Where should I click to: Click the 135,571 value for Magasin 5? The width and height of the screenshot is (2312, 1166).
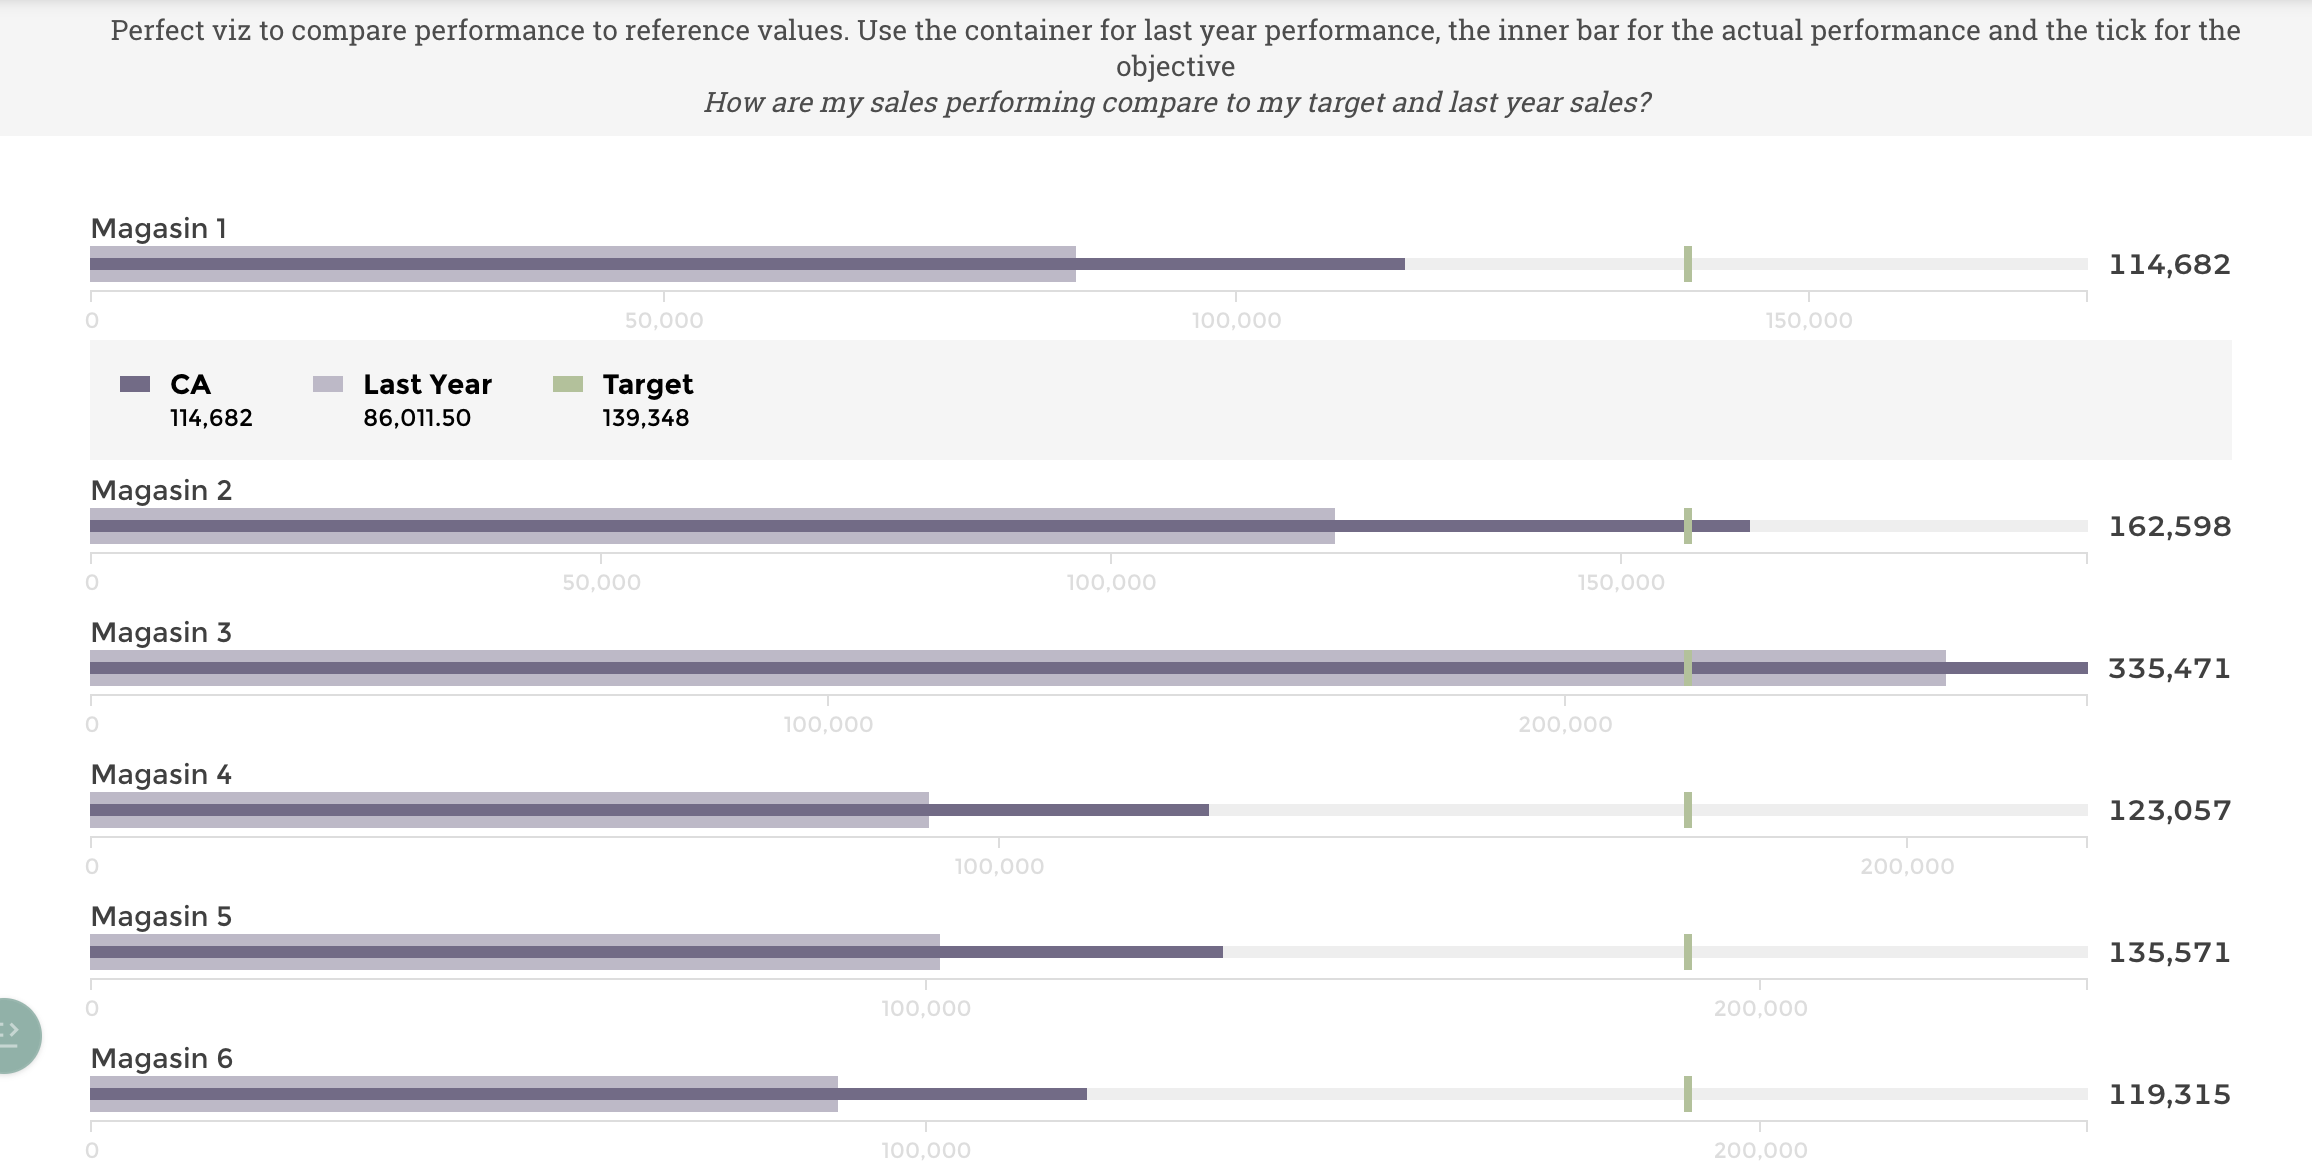2169,953
